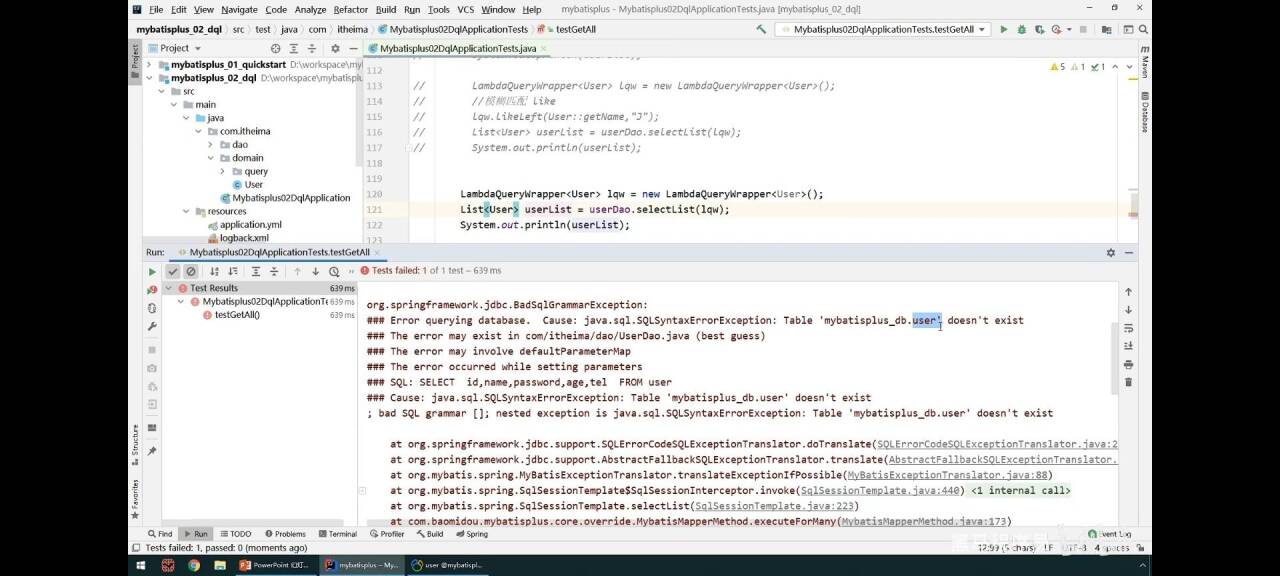This screenshot has width=1280, height=576.
Task: Select Mybatisplus02DqlApplicationTests.java editor tab
Action: (x=457, y=48)
